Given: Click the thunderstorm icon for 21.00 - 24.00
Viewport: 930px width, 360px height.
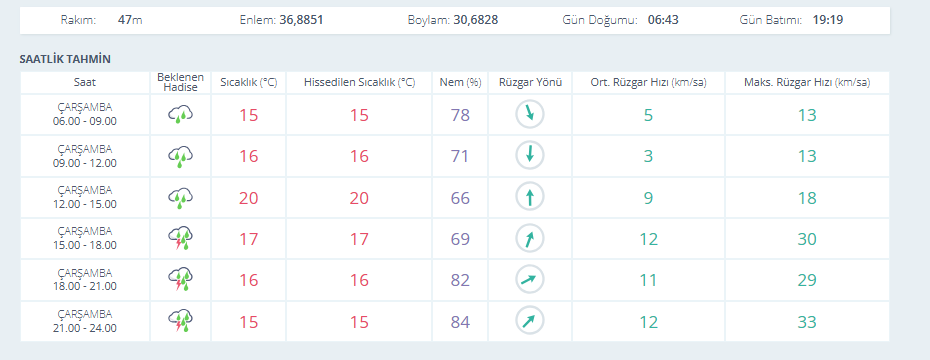Looking at the screenshot, I should (180, 321).
